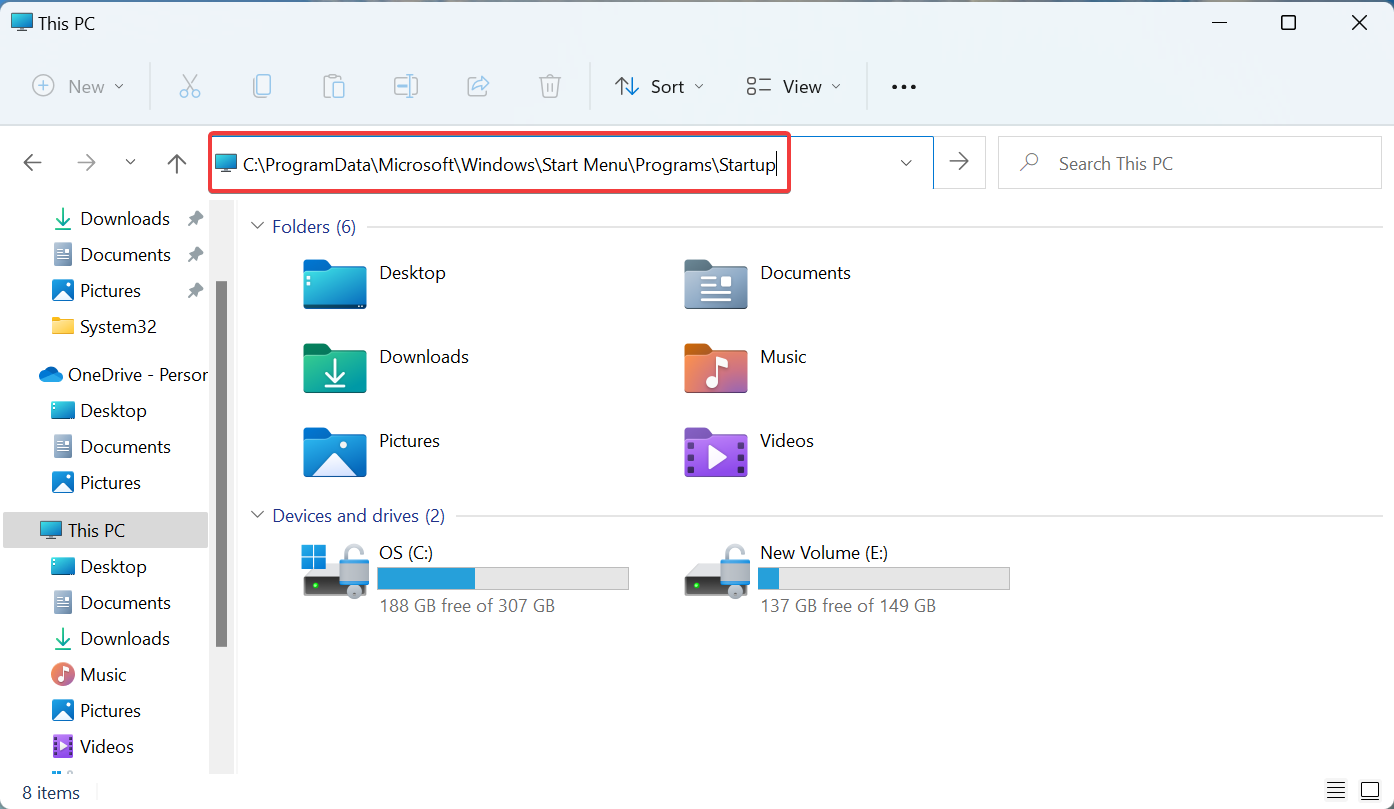
Task: Unpin Downloads from Quick Access
Action: (196, 218)
